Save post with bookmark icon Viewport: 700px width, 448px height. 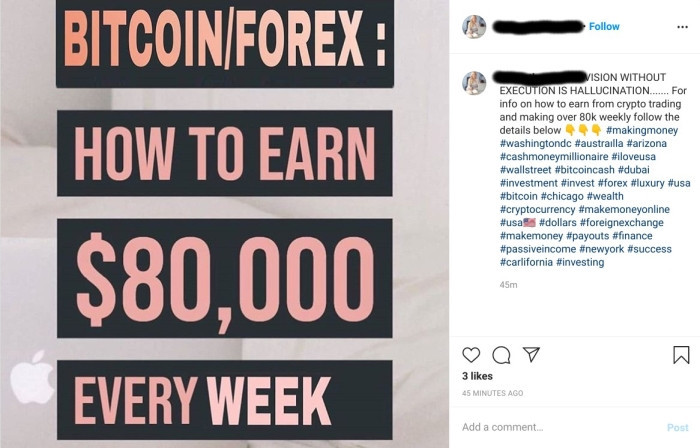681,355
